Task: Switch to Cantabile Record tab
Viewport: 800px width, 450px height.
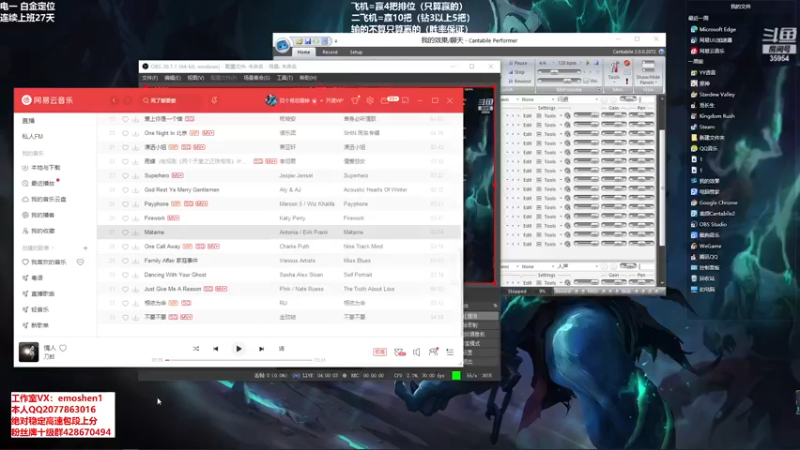Action: coord(330,52)
